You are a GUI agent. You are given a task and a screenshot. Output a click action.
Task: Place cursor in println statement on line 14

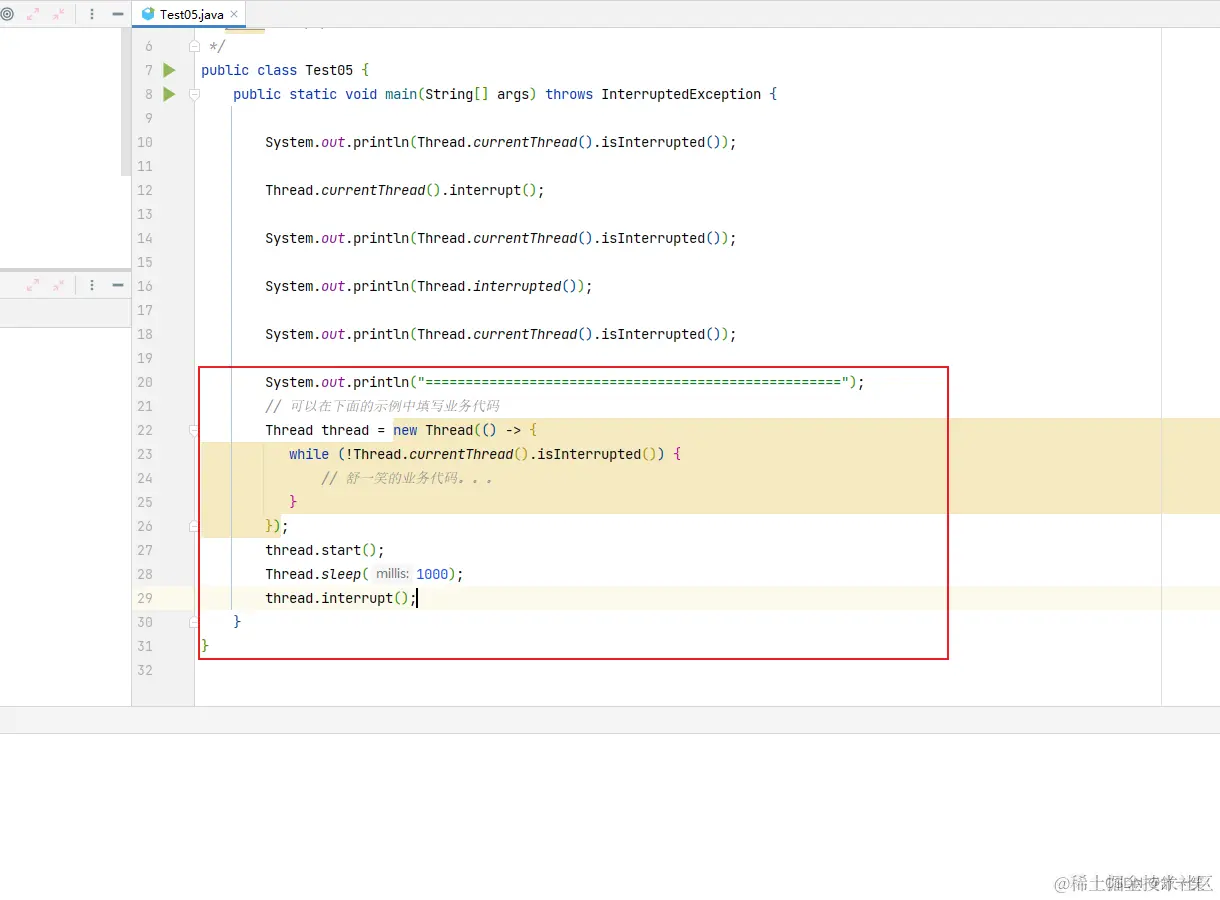point(500,238)
